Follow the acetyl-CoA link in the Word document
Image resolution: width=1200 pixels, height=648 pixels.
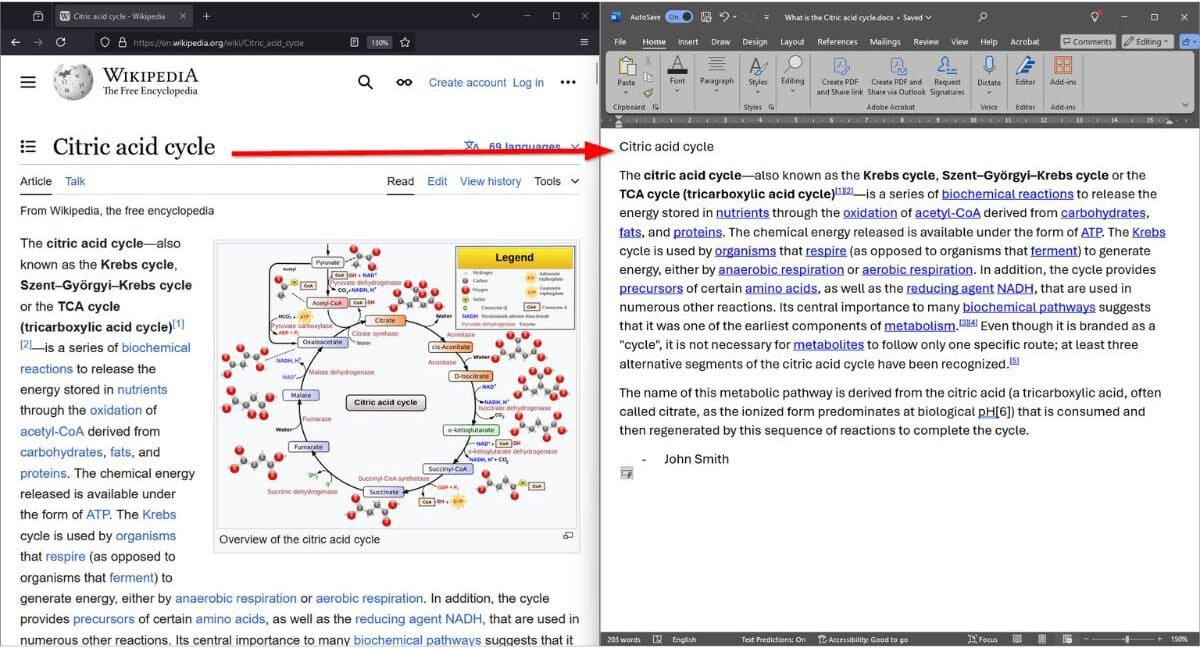(x=948, y=213)
